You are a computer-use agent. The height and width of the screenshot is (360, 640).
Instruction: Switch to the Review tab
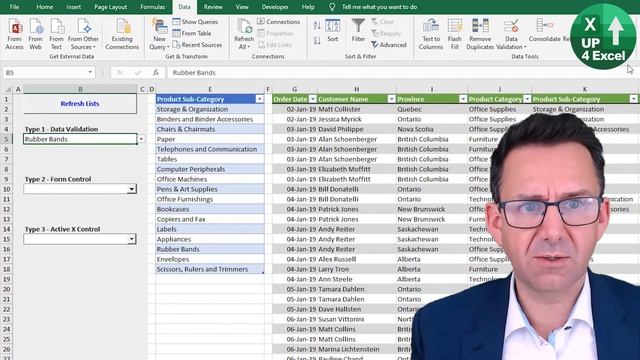coord(213,7)
